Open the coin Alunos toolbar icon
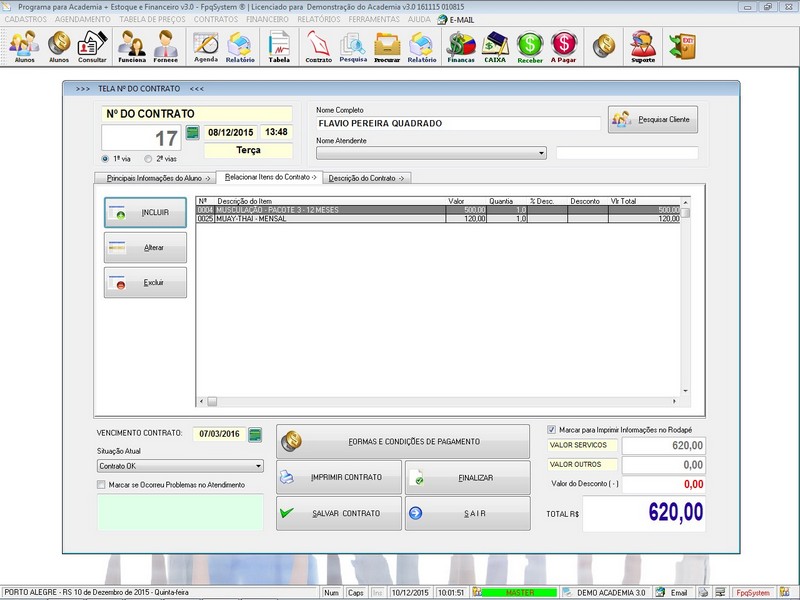The image size is (800, 600). 59,46
